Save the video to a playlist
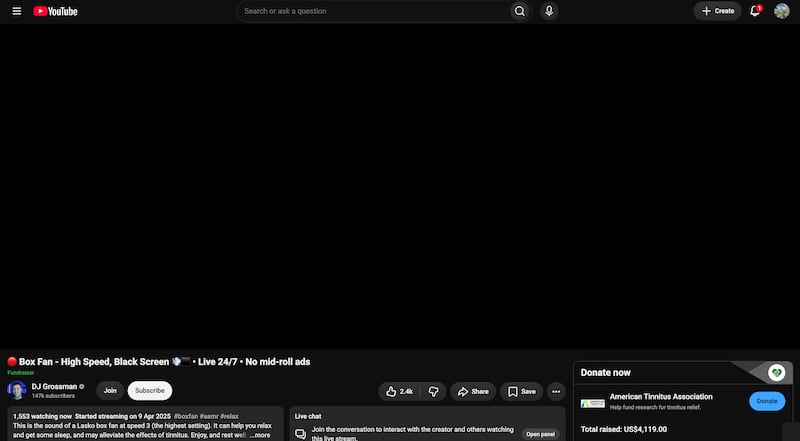The height and width of the screenshot is (441, 800). [521, 391]
